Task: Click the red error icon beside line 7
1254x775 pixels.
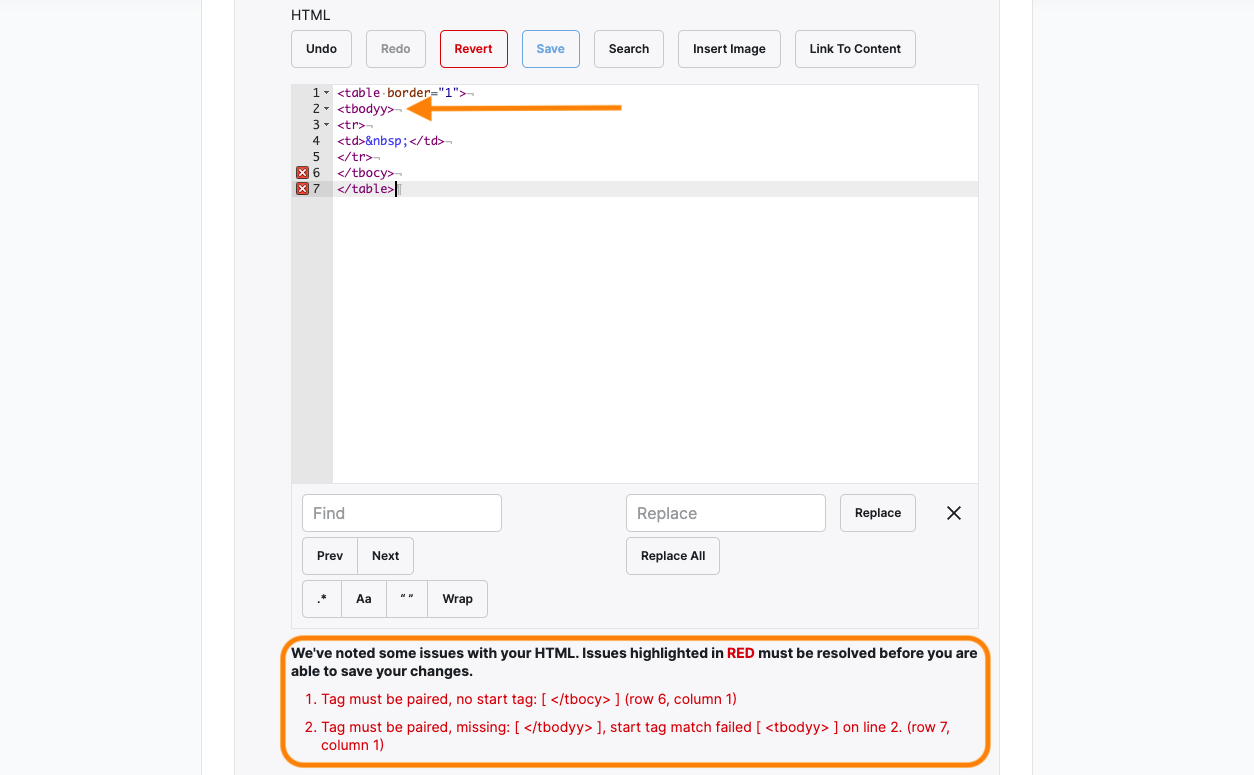Action: click(302, 188)
